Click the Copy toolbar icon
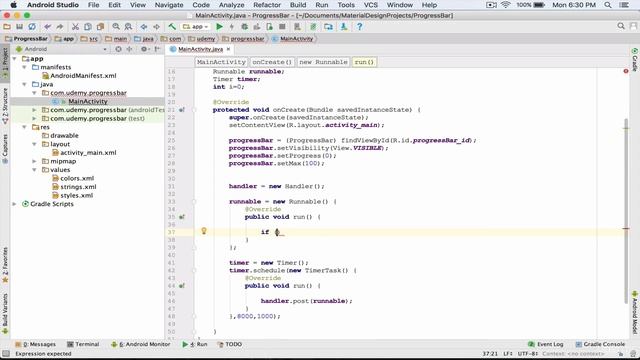 [x=88, y=27]
